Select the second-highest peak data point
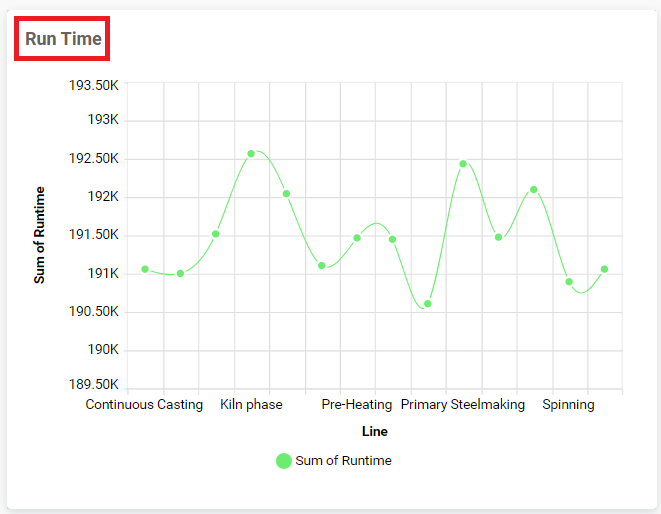The image size is (661, 514). [463, 164]
